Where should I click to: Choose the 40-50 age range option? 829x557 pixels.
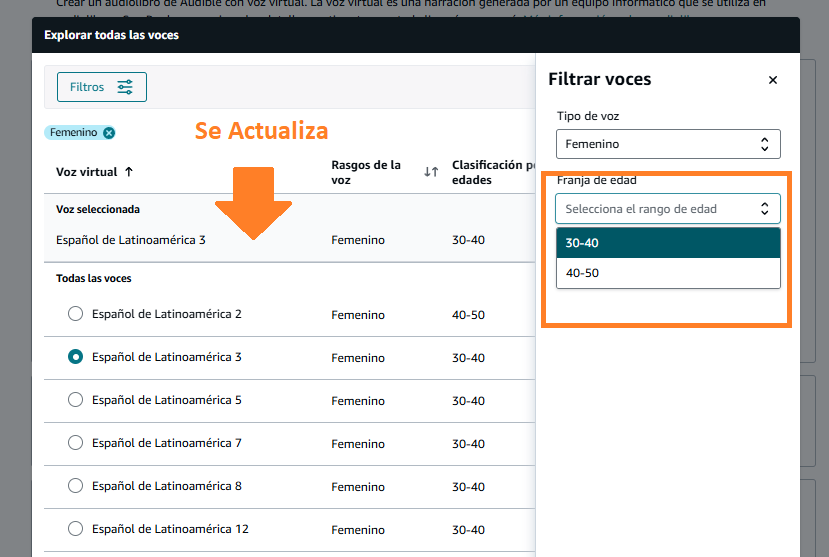tap(668, 273)
